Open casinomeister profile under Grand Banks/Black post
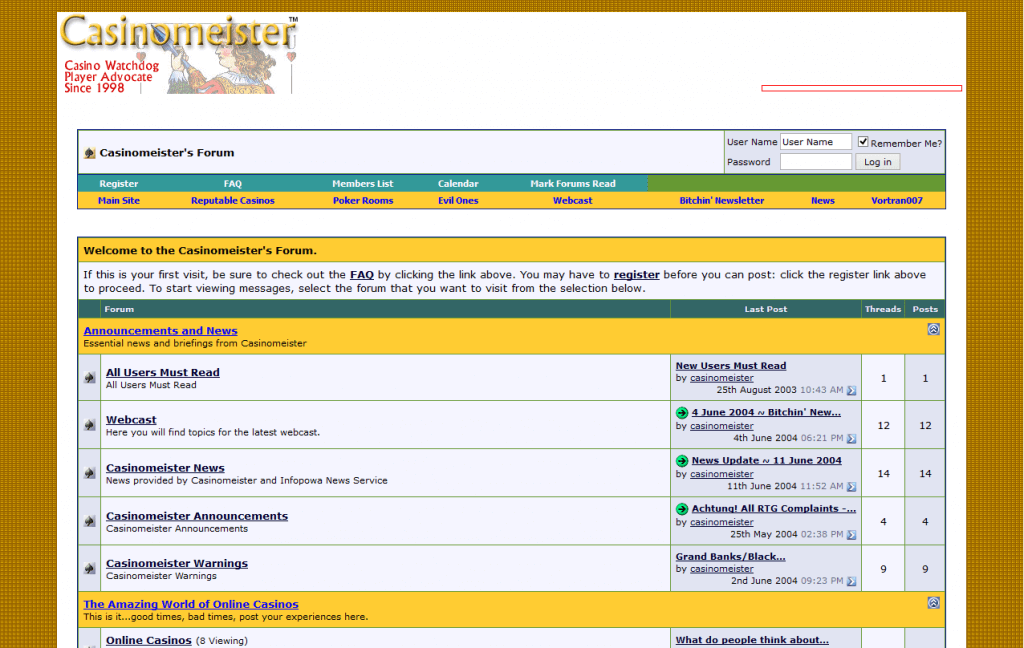The image size is (1024, 648). (722, 569)
